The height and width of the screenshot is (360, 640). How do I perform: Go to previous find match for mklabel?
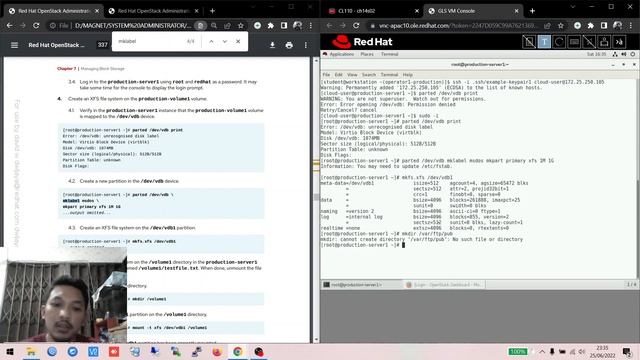pyautogui.click(x=211, y=41)
